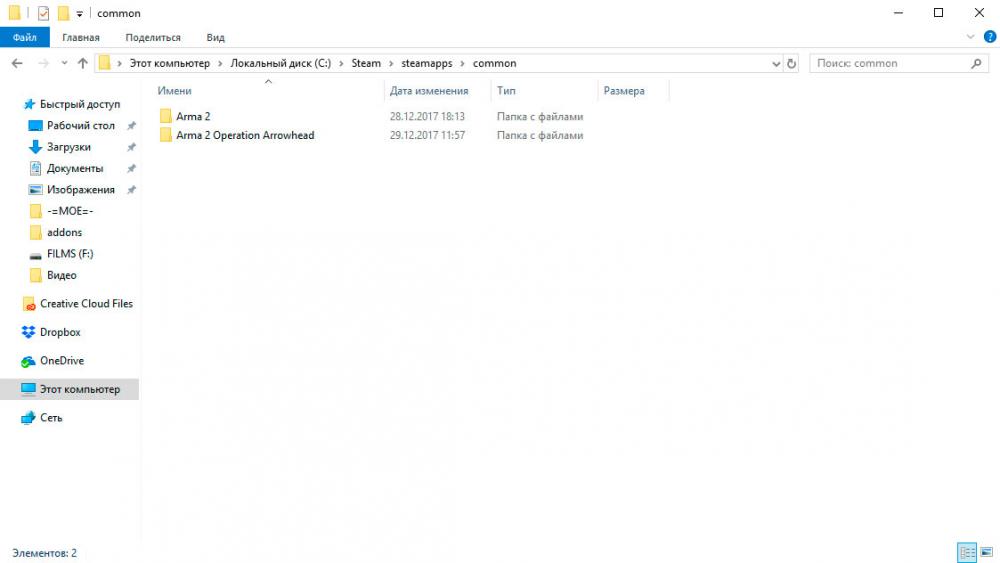Click the Refresh button in address bar
1000x563 pixels.
pos(792,63)
